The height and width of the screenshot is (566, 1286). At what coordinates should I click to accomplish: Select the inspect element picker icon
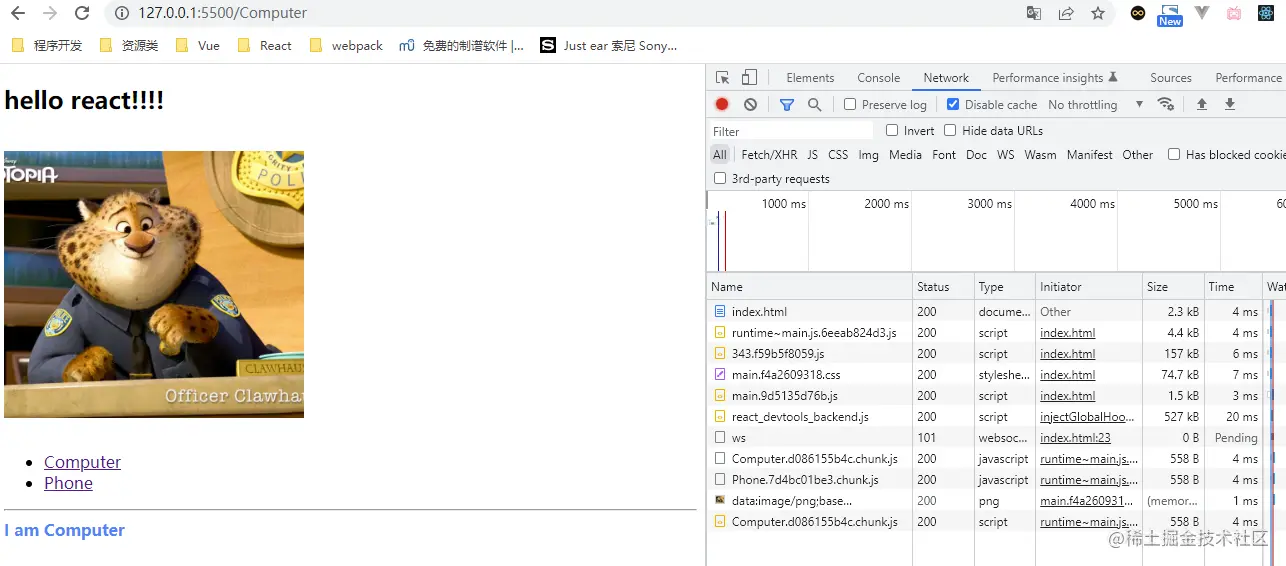tap(723, 78)
